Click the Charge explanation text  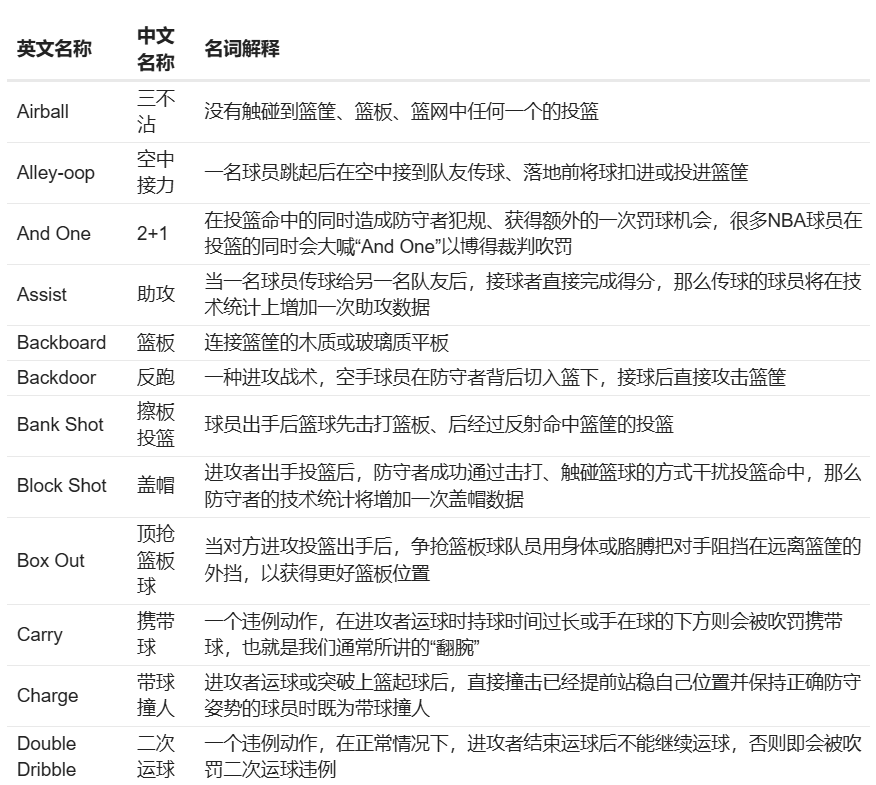tap(533, 696)
